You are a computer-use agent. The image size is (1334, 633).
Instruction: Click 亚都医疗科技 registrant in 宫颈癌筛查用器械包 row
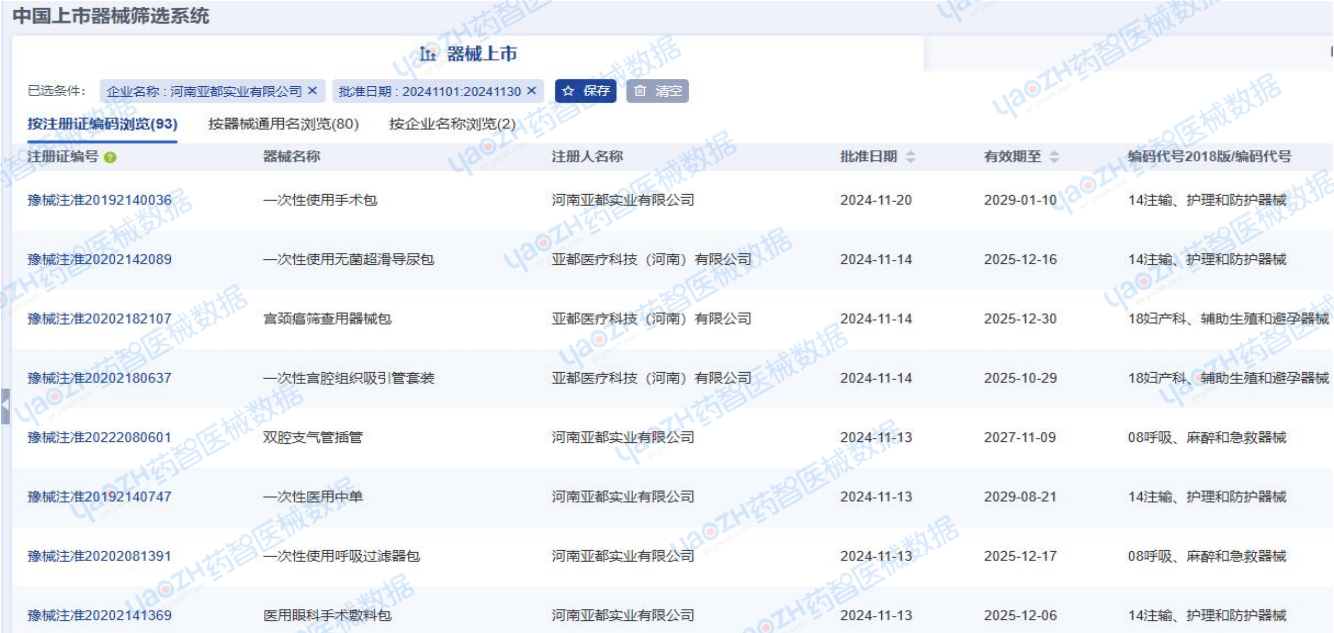(651, 319)
